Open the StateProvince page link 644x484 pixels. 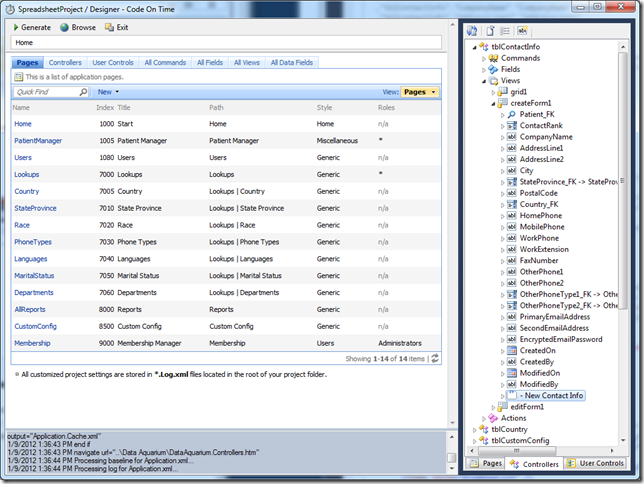pyautogui.click(x=35, y=208)
